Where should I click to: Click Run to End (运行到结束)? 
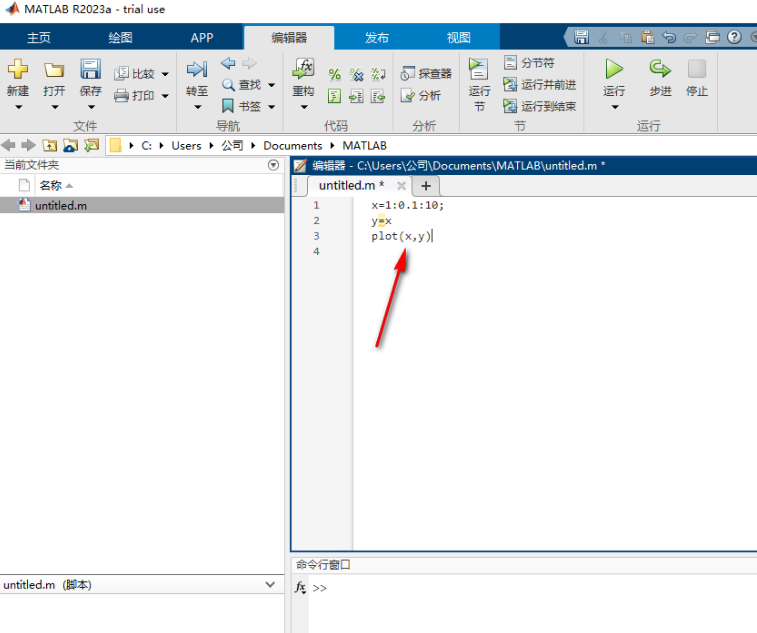(x=540, y=106)
